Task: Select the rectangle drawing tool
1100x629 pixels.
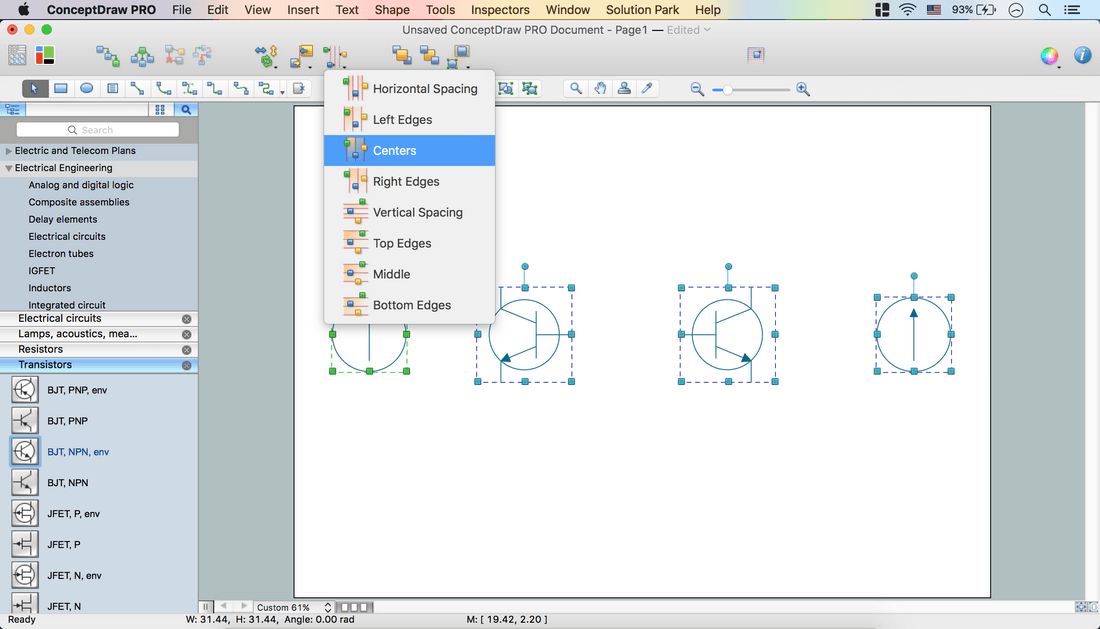Action: click(61, 88)
